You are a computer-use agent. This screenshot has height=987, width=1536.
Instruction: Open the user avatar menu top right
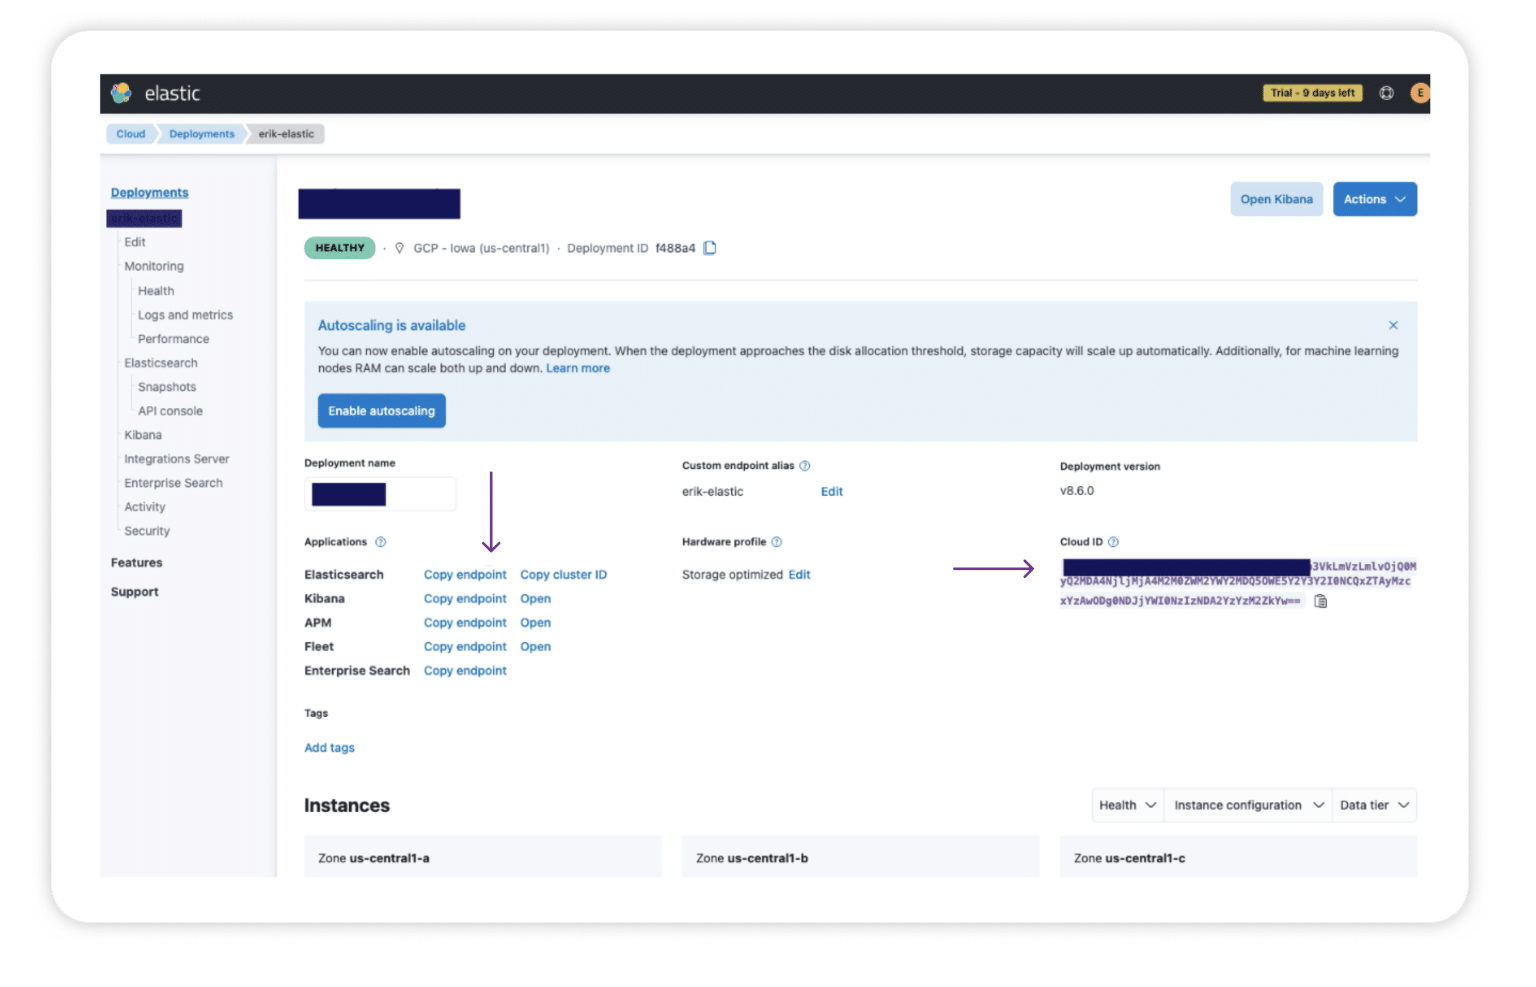coord(1420,93)
